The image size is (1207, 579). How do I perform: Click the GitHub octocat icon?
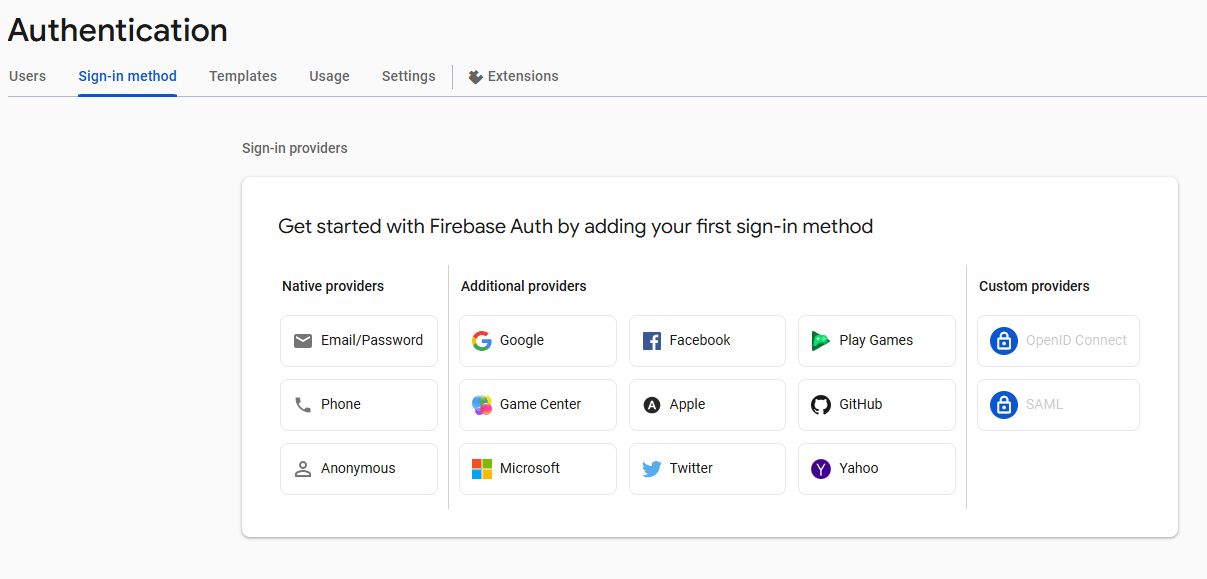[821, 405]
